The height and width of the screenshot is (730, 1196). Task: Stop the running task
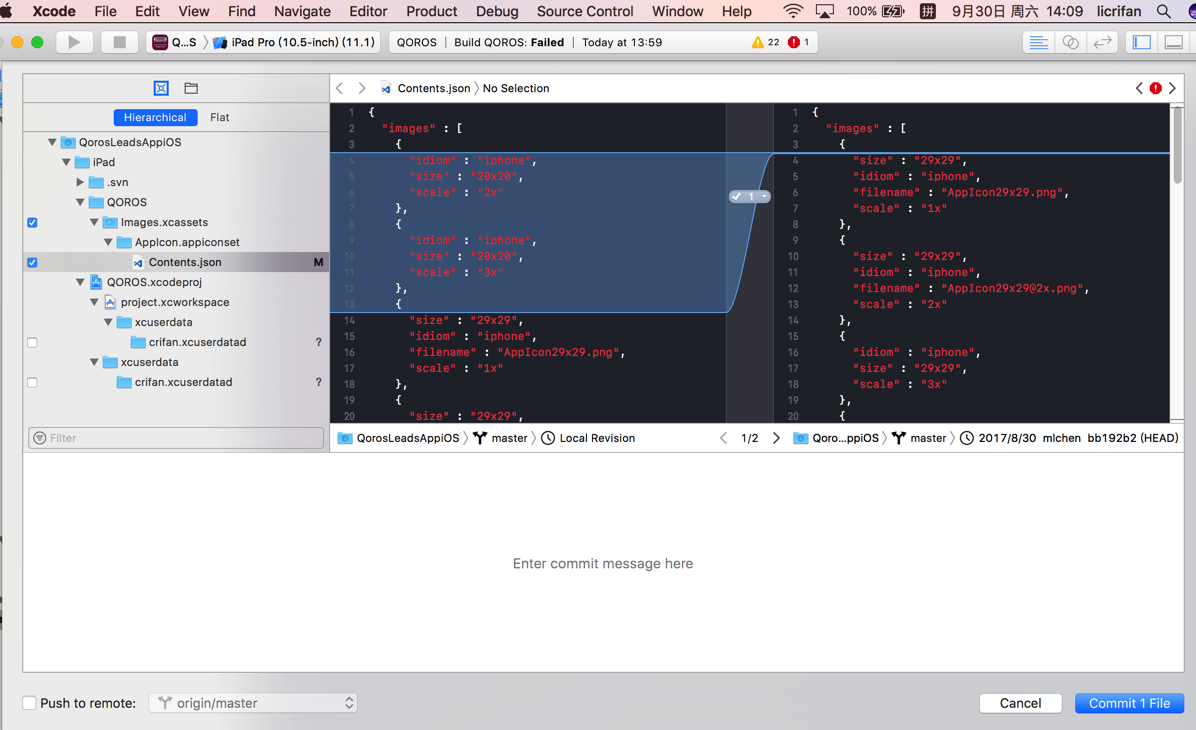(x=119, y=42)
